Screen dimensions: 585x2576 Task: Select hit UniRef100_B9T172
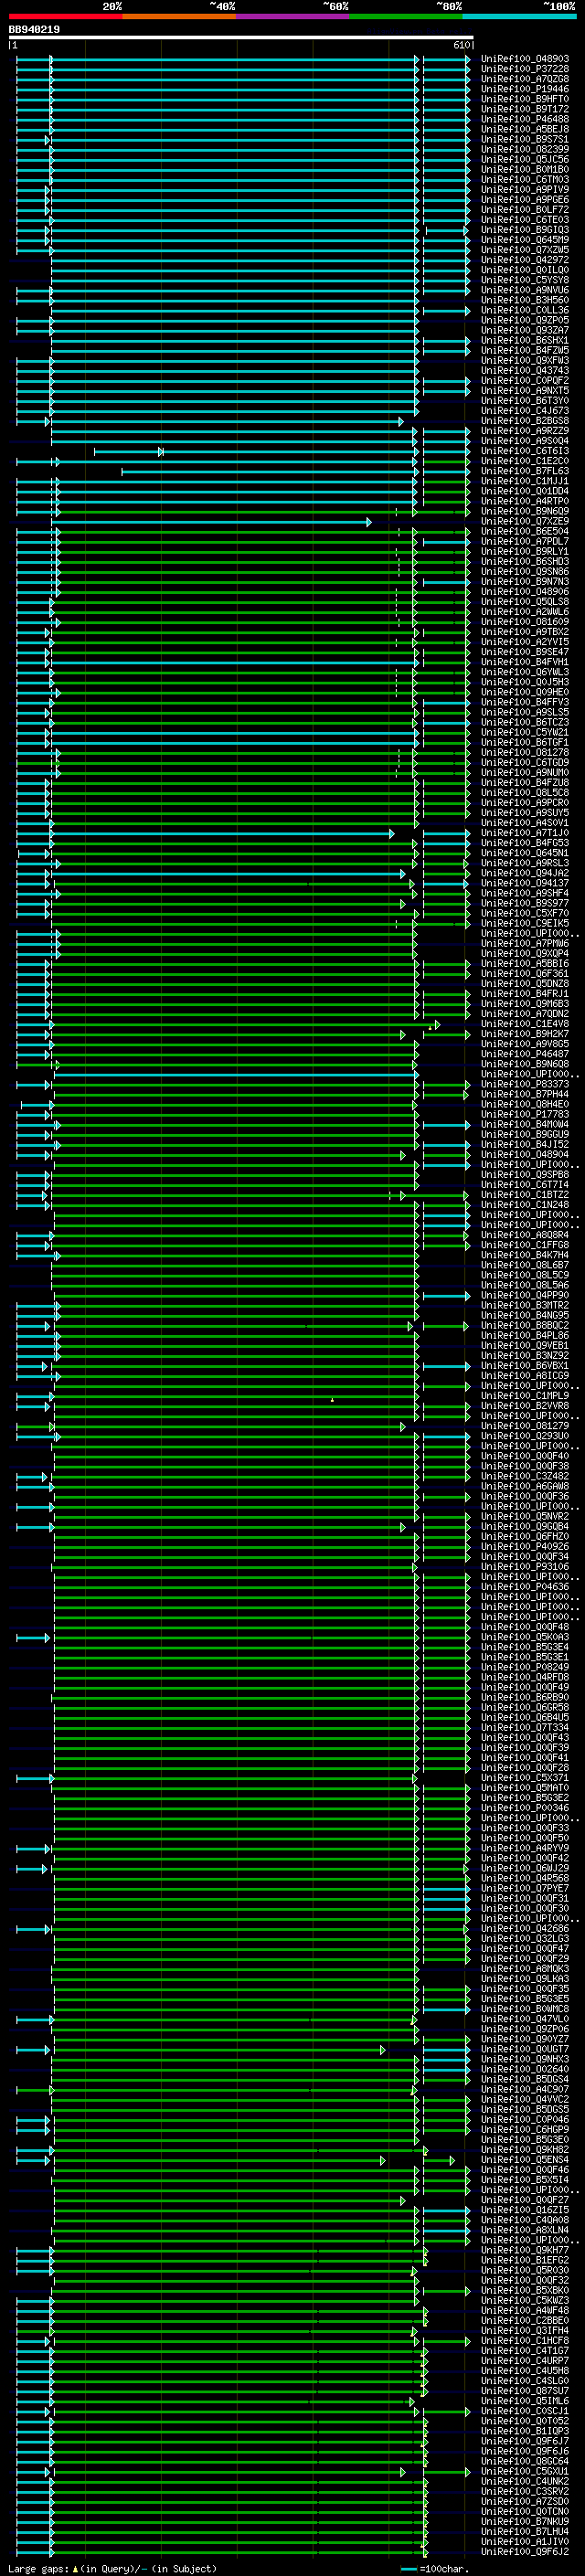pyautogui.click(x=525, y=109)
